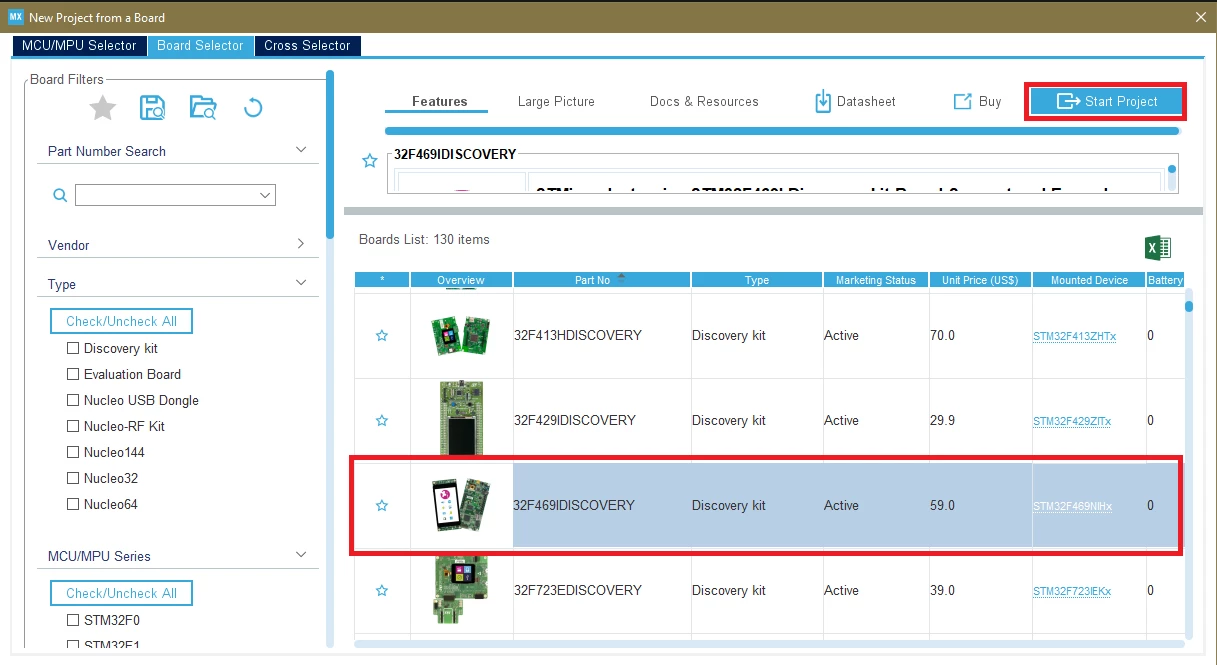Star the 32F413HDISCOVERY row
Viewport: 1217px width, 665px height.
click(x=382, y=336)
